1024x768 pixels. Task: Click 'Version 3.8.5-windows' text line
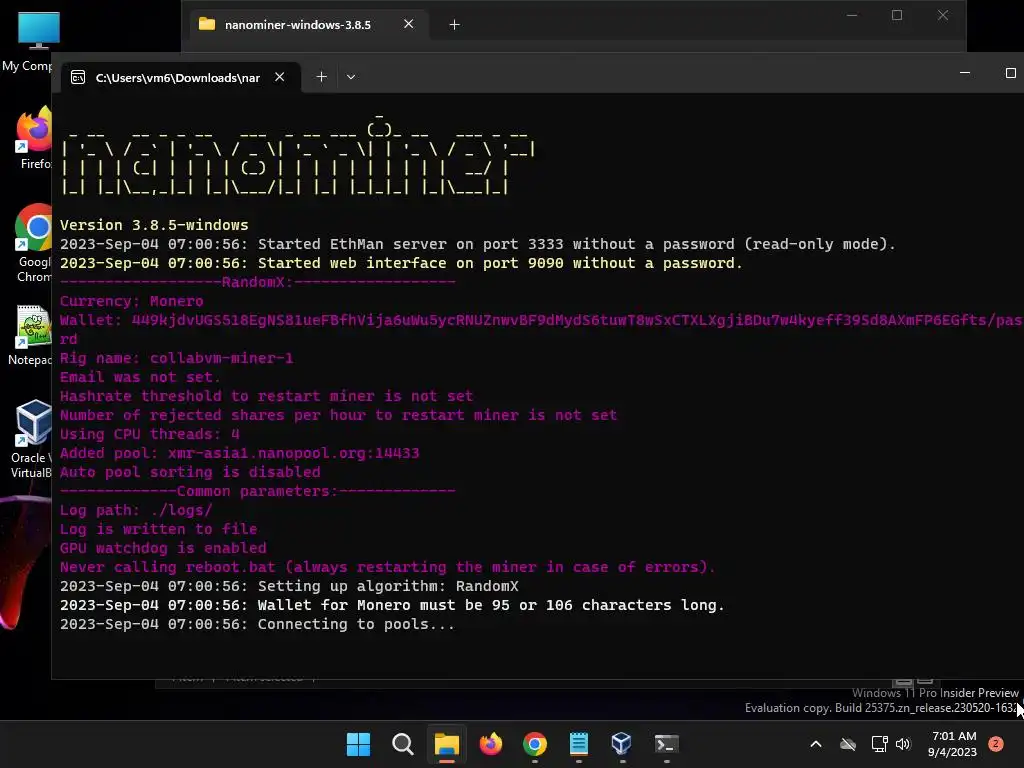(x=154, y=225)
